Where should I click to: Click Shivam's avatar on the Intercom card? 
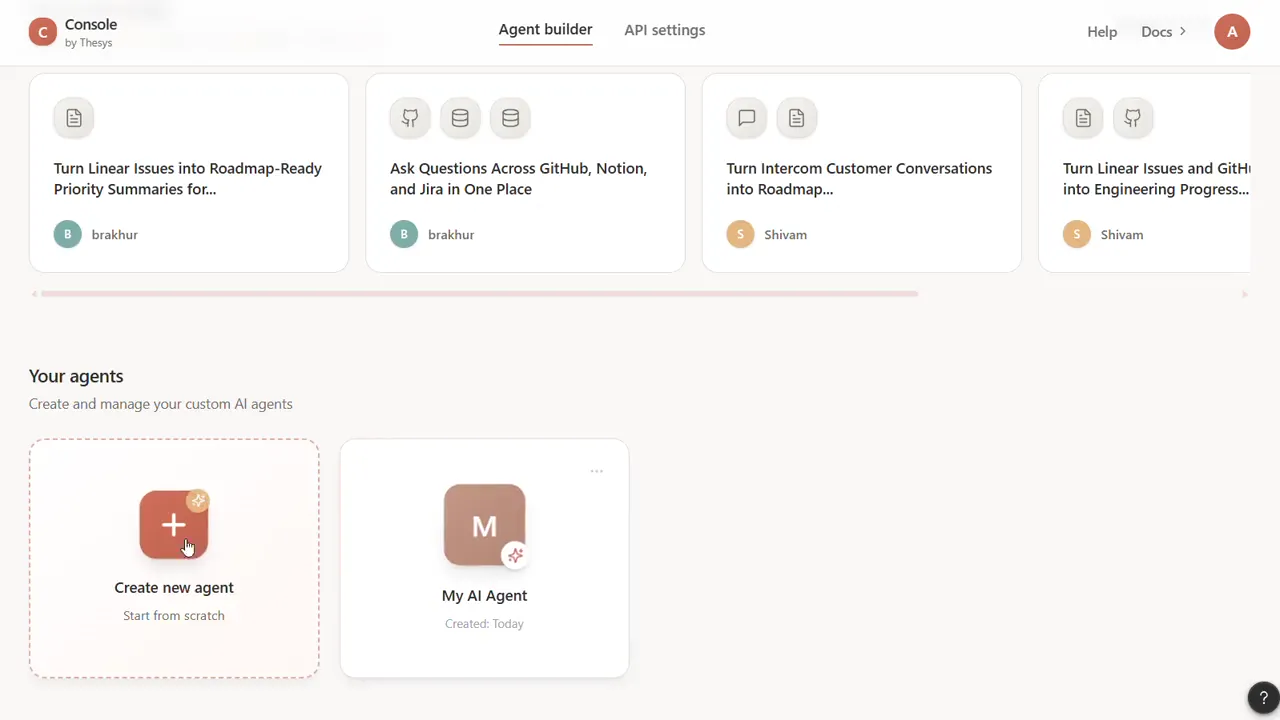pyautogui.click(x=739, y=234)
